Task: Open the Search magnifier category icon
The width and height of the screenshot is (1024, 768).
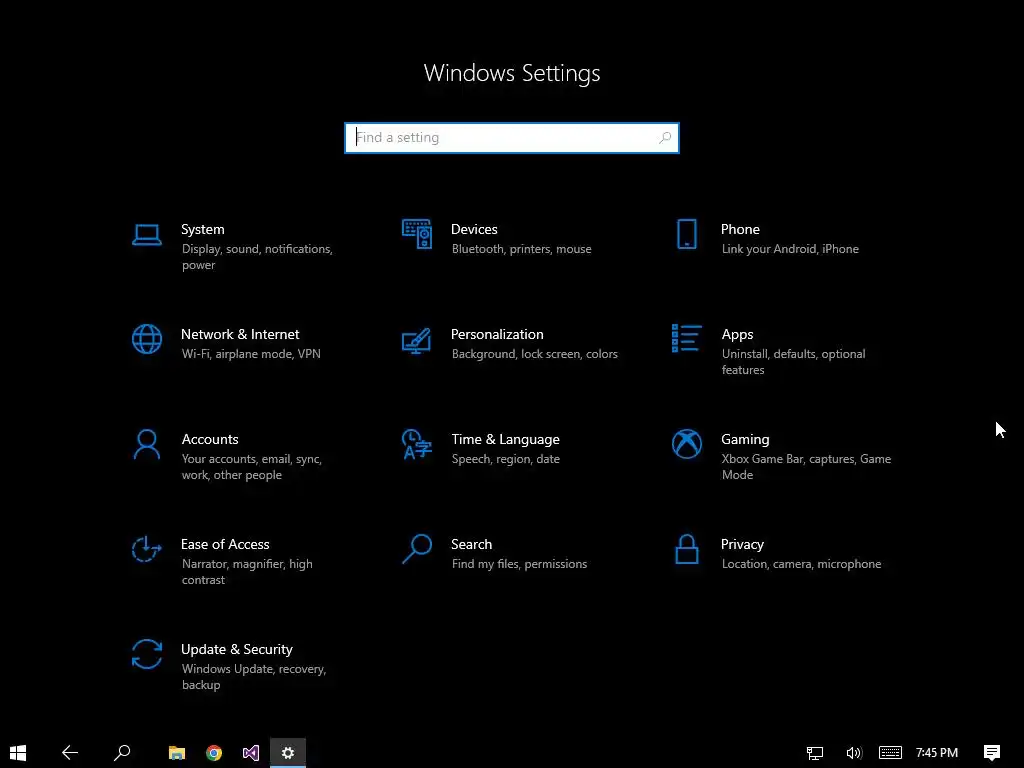Action: coord(417,549)
